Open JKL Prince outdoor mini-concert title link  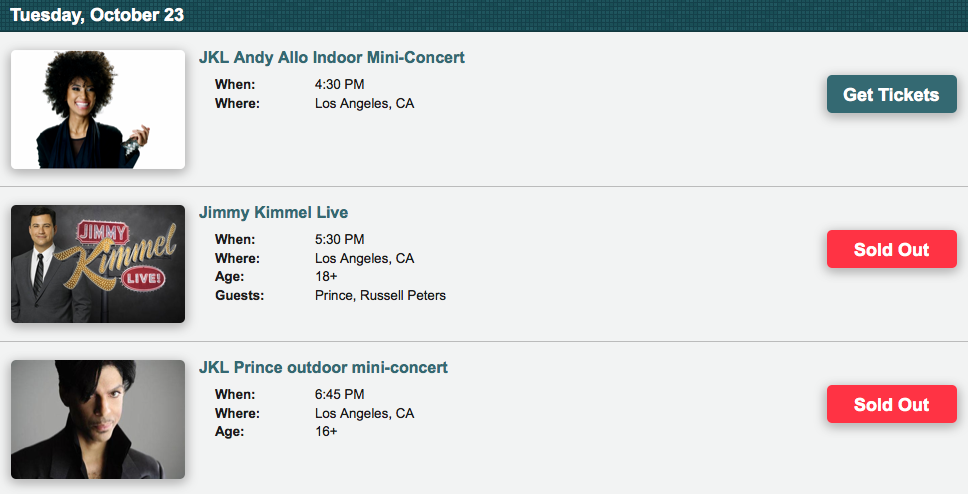[x=323, y=368]
